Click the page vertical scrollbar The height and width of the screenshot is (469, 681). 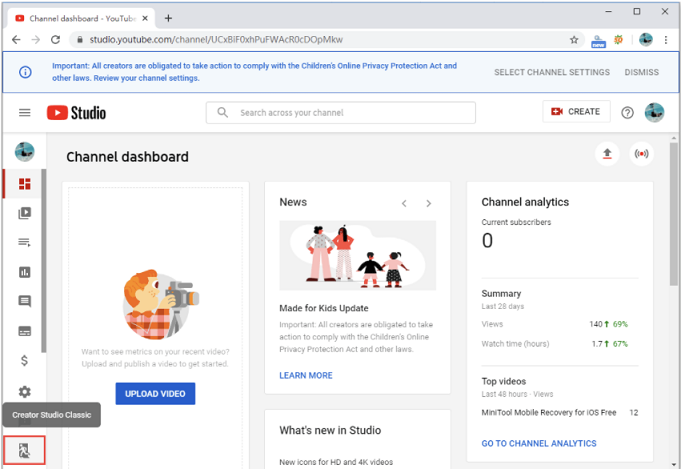674,214
